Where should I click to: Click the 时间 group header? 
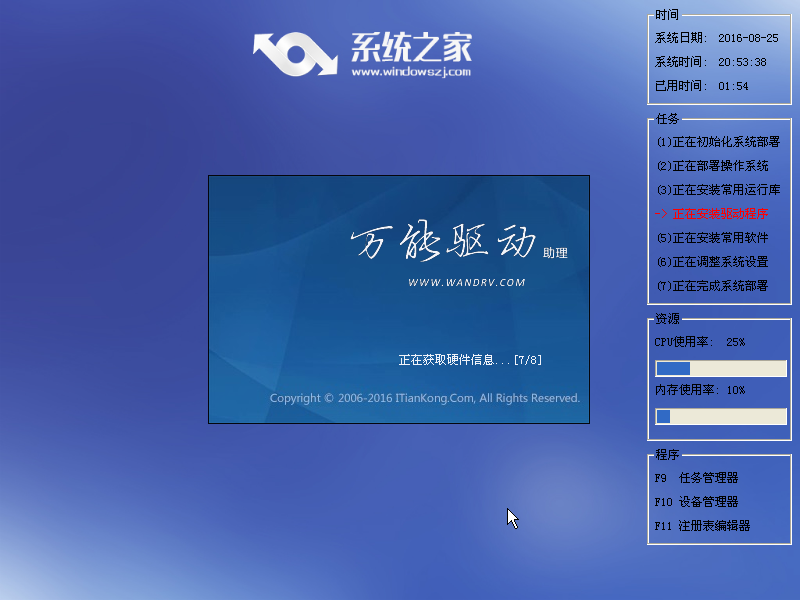(667, 15)
